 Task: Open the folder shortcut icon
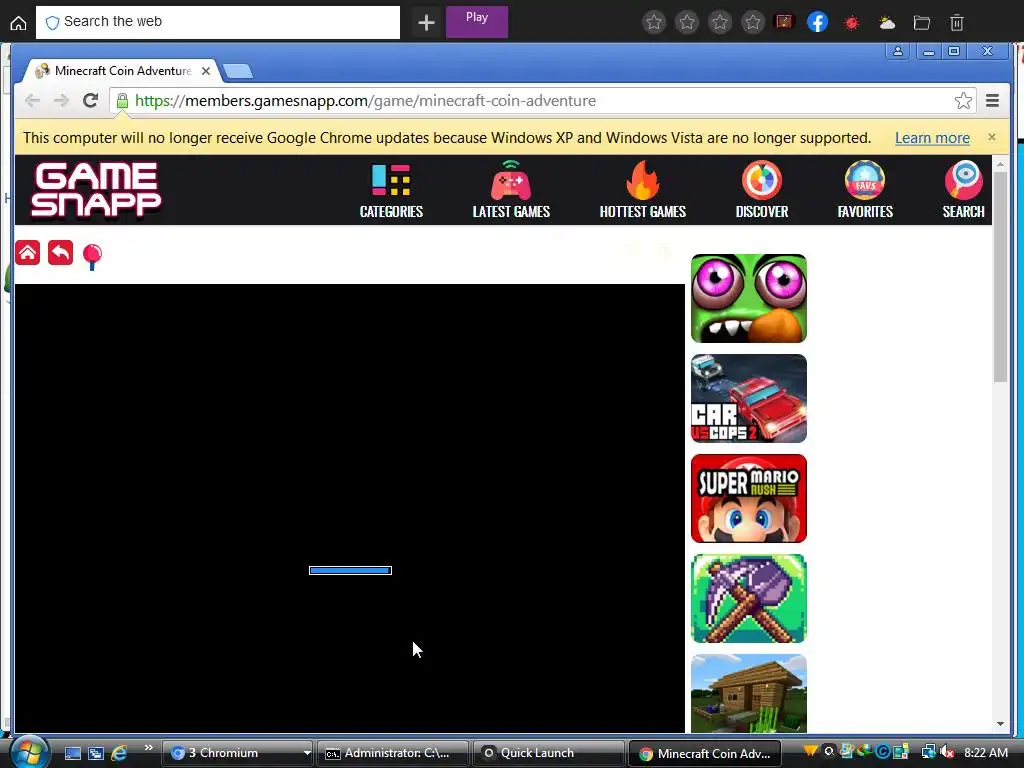[921, 23]
